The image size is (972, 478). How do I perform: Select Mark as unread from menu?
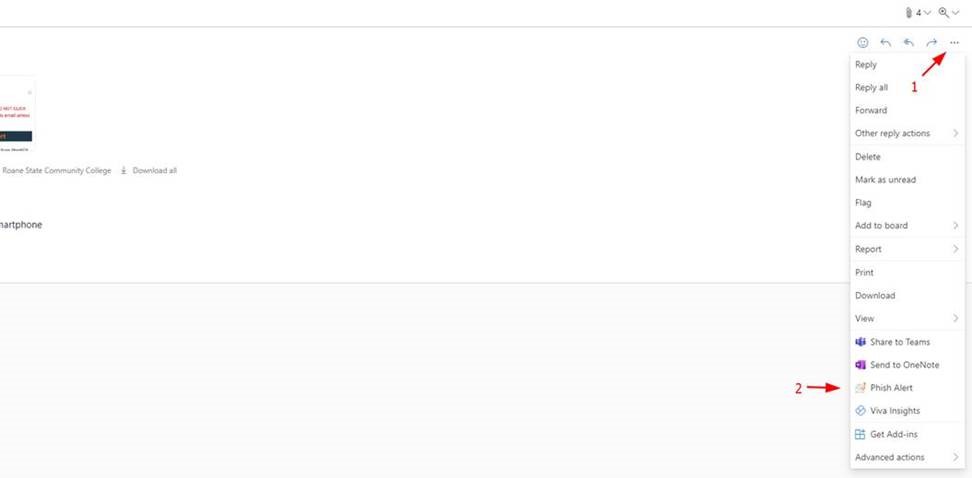(885, 180)
